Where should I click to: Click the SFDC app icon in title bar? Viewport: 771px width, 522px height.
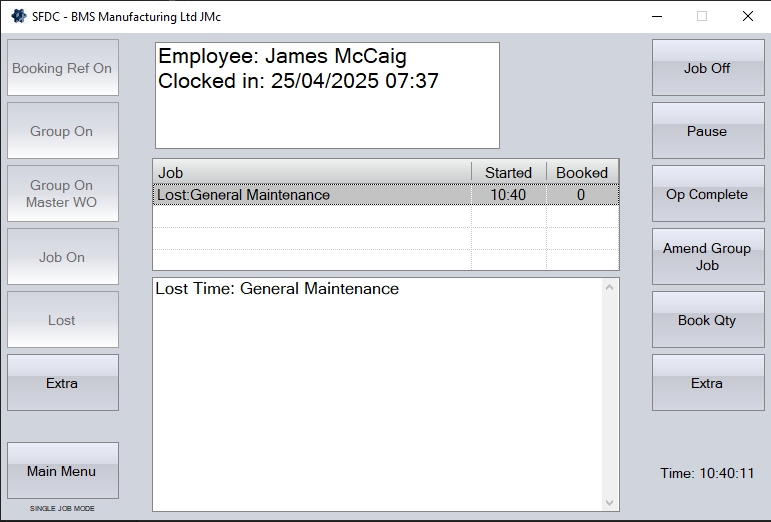point(18,16)
